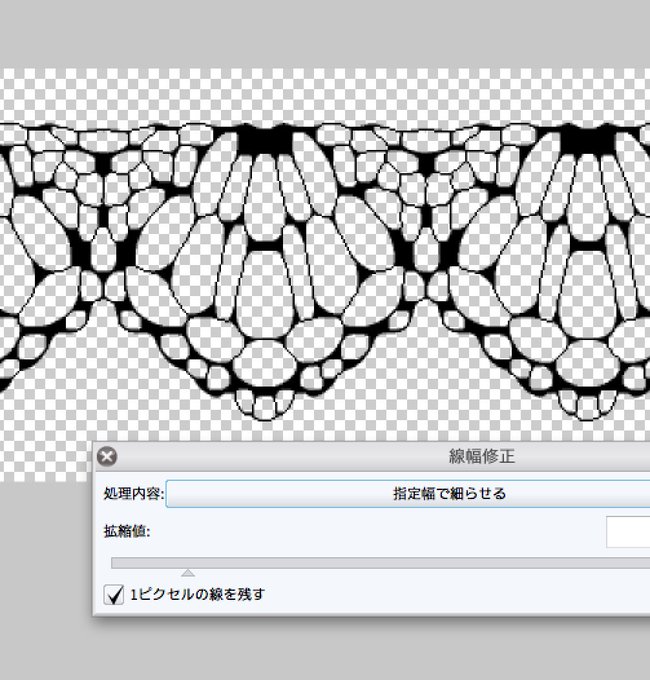Open the 処理内容 dropdown

(x=408, y=494)
